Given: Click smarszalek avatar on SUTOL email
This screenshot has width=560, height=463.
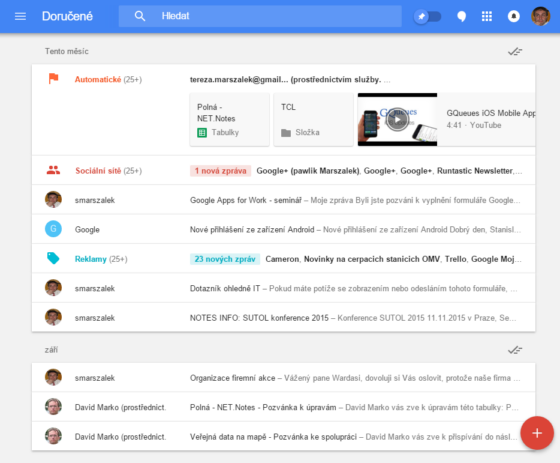Looking at the screenshot, I should coord(53,317).
